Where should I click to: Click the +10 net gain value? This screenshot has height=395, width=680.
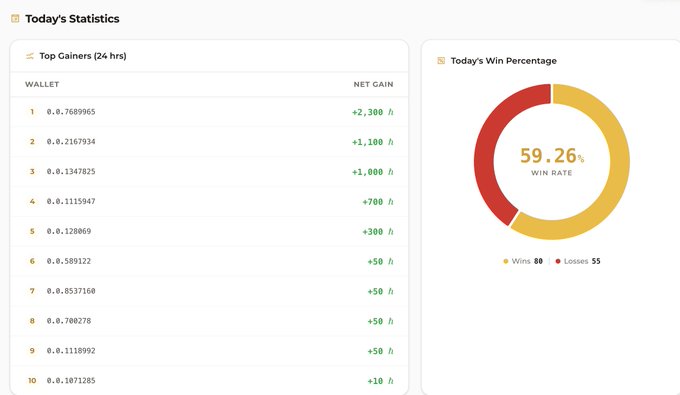tap(376, 381)
